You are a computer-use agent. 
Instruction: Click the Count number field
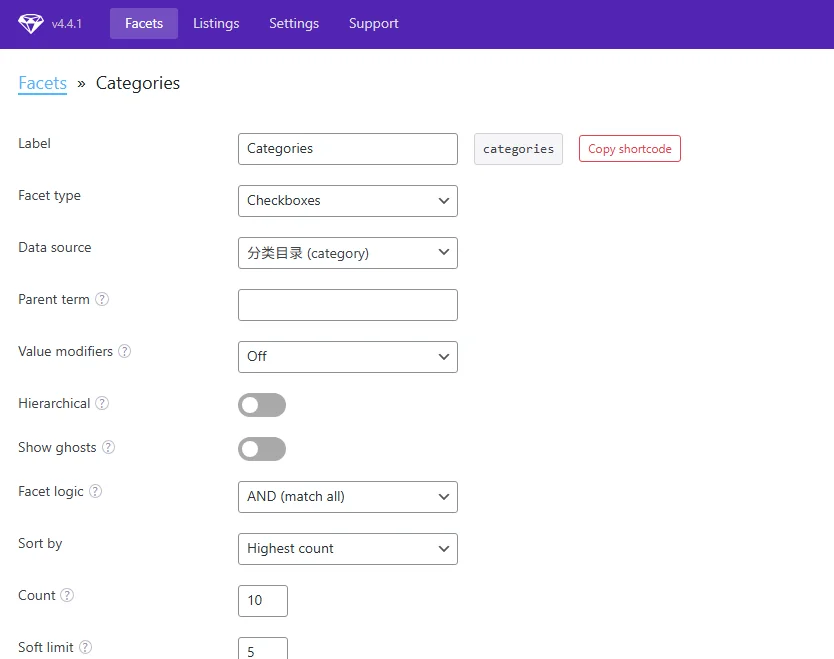click(263, 601)
